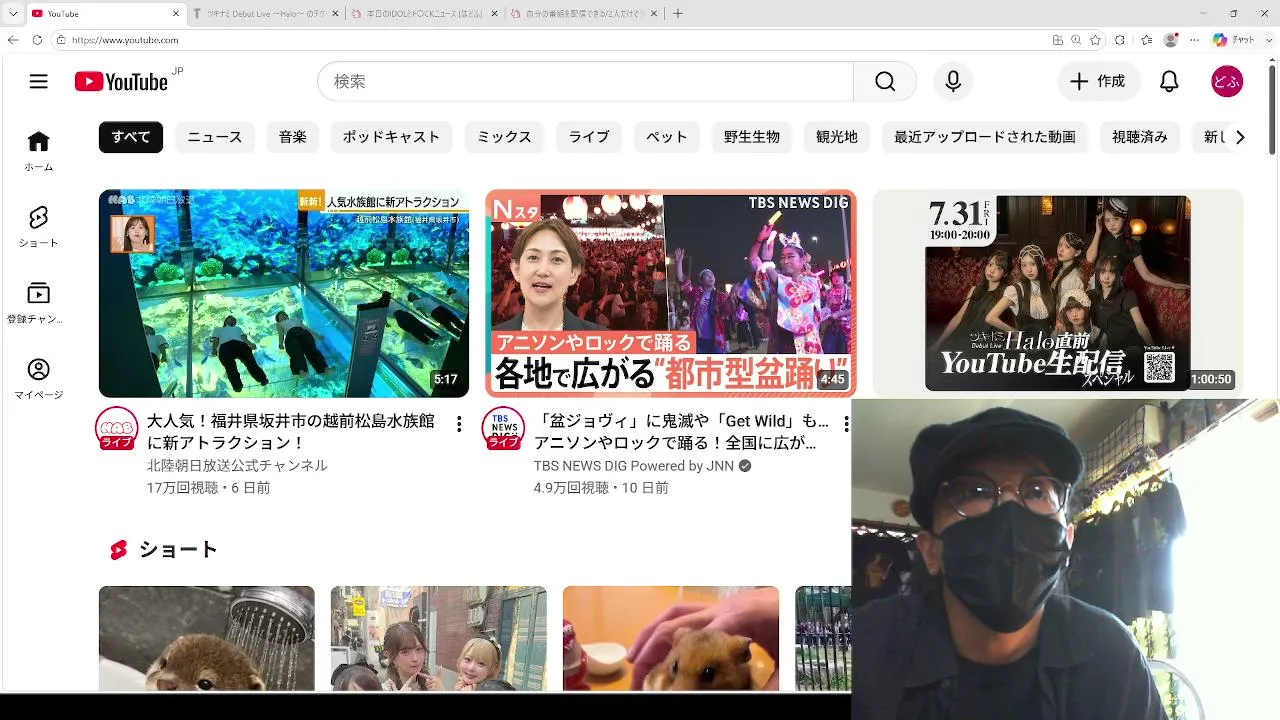Select the 野生生物 filter chip
The image size is (1280, 720).
[752, 137]
